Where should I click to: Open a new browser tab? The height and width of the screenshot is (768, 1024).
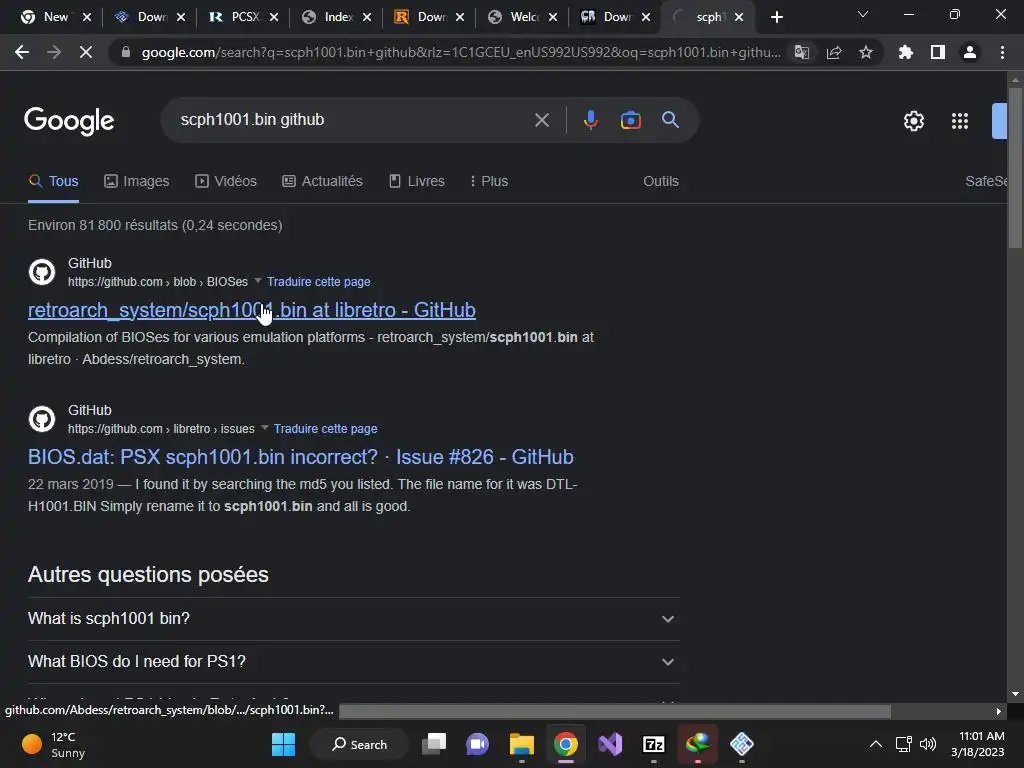[x=776, y=17]
